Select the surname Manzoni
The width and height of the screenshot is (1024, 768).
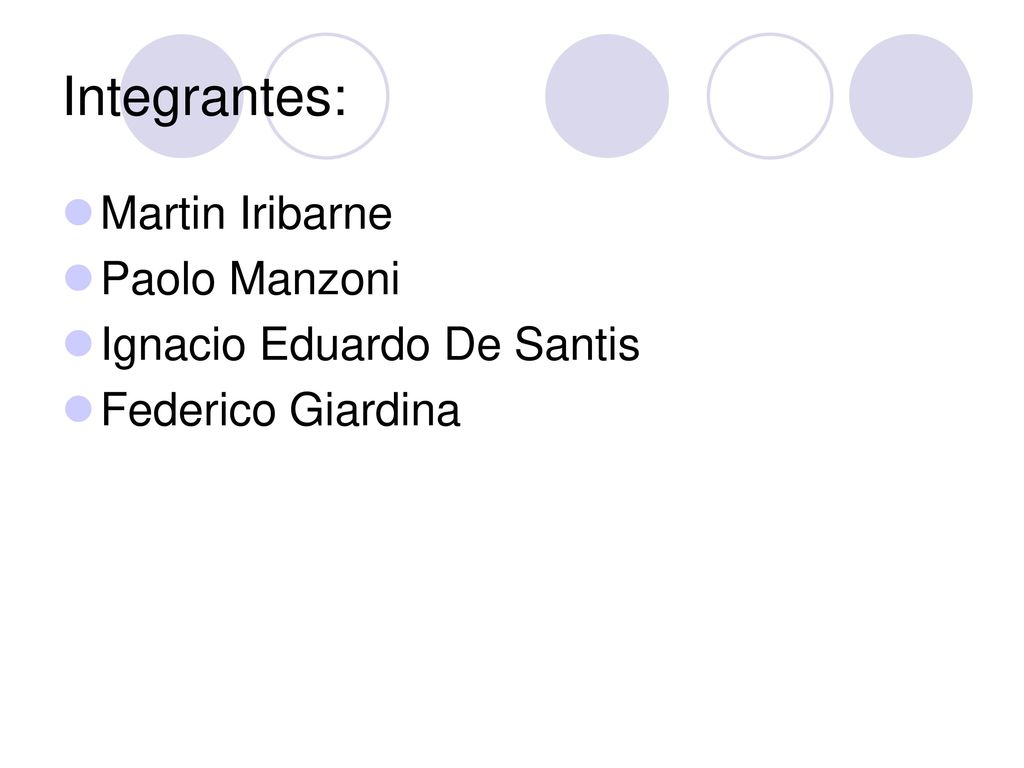[314, 279]
